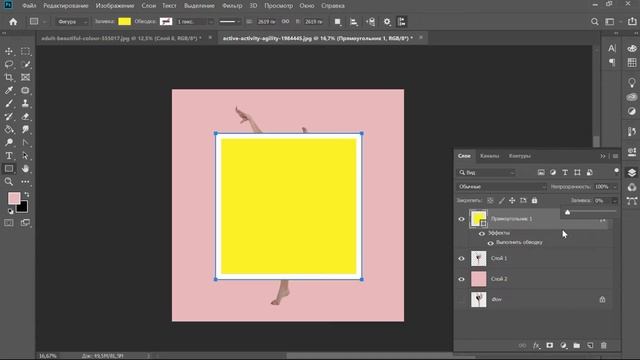
Task: Click the share icon at top right
Action: click(632, 22)
